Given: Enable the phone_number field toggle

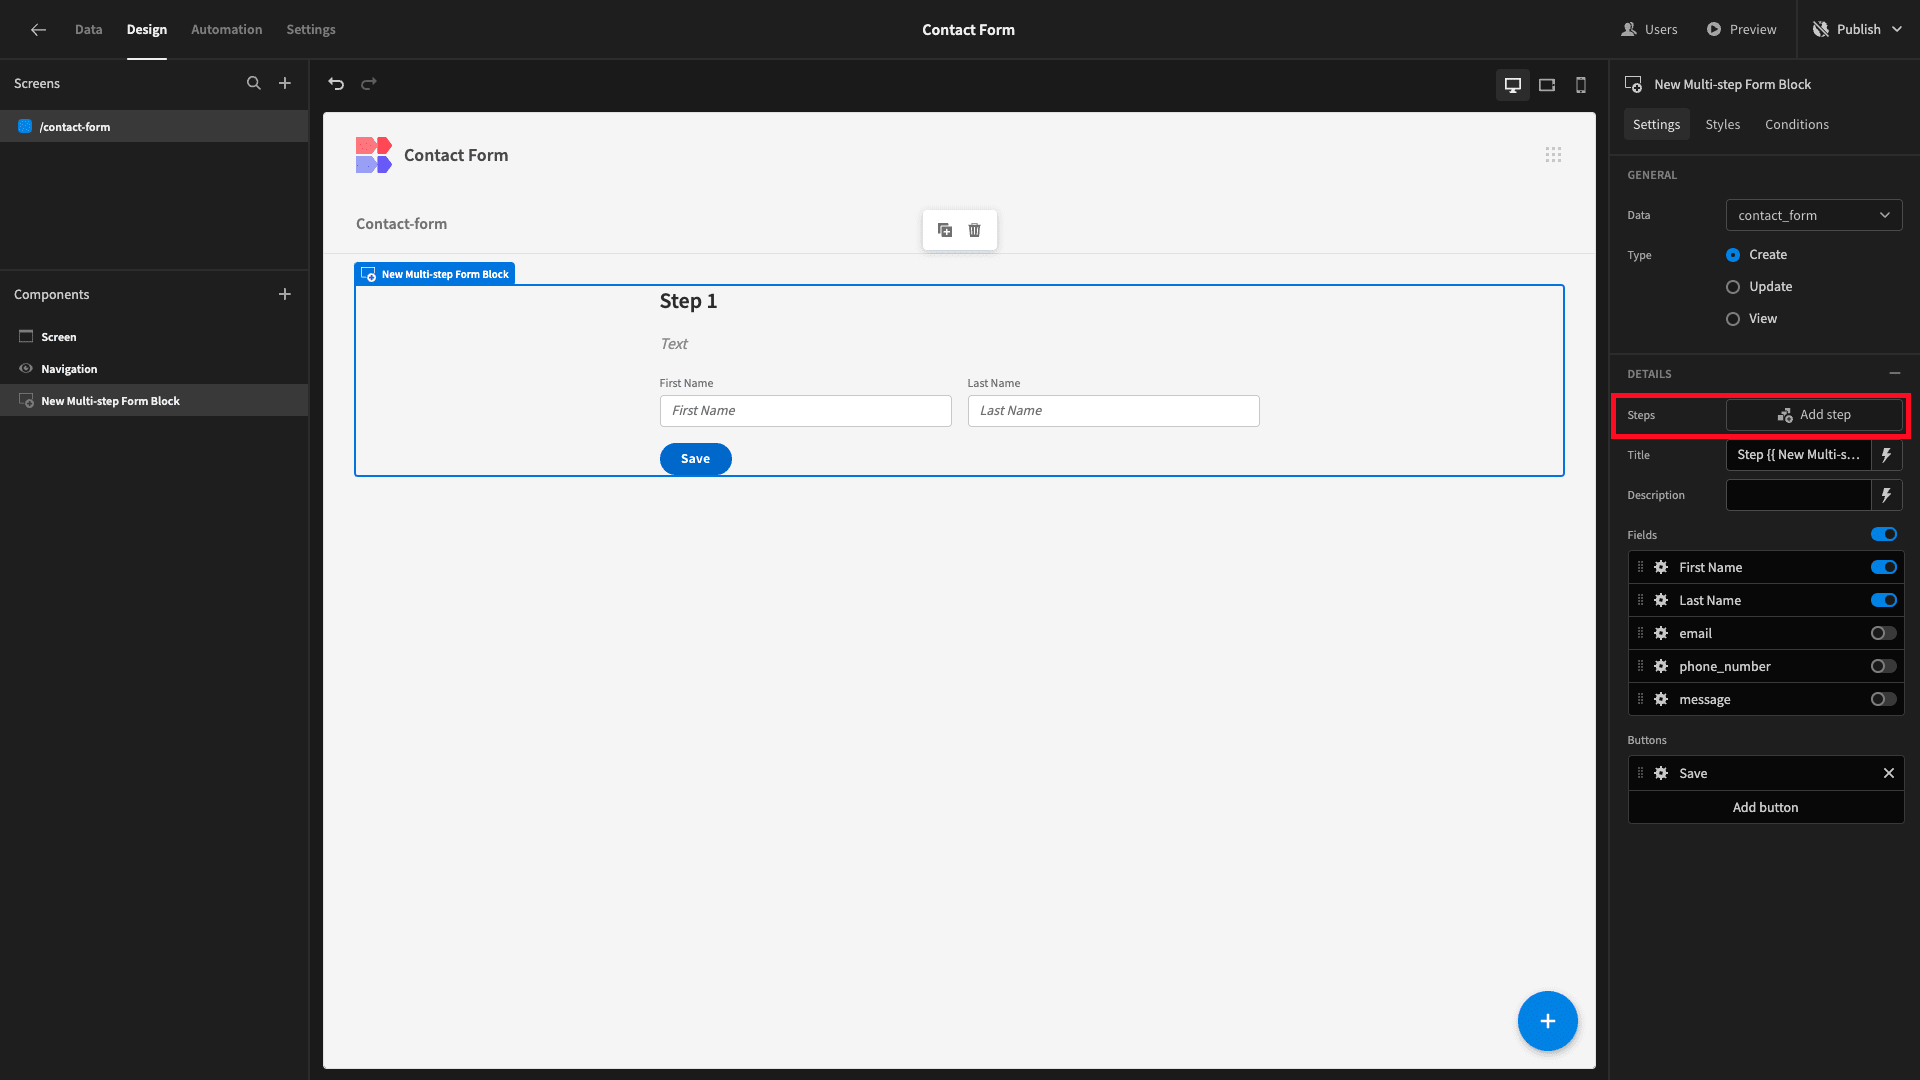Looking at the screenshot, I should click(x=1884, y=666).
